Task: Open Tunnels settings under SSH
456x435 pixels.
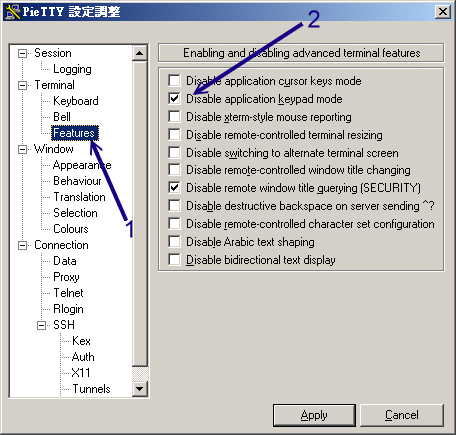Action: click(91, 389)
